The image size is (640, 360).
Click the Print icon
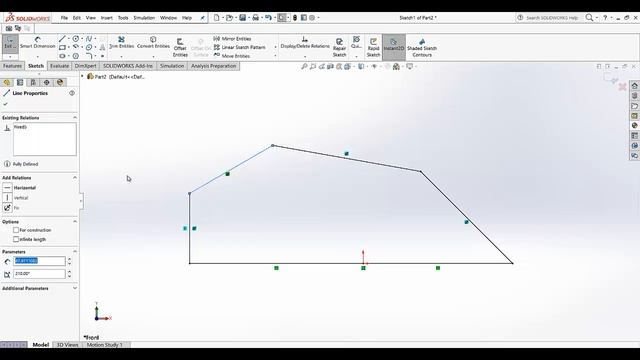tap(256, 18)
